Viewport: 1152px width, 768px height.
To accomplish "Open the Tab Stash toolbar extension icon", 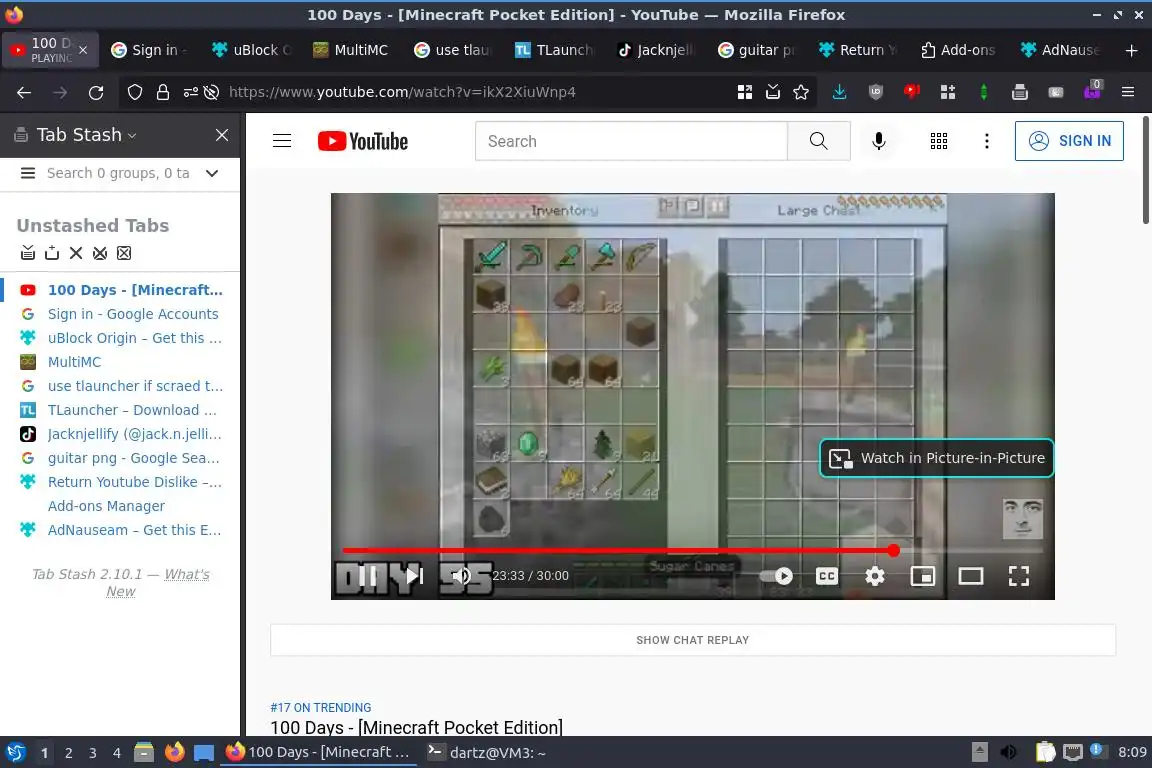I will coord(1019,92).
